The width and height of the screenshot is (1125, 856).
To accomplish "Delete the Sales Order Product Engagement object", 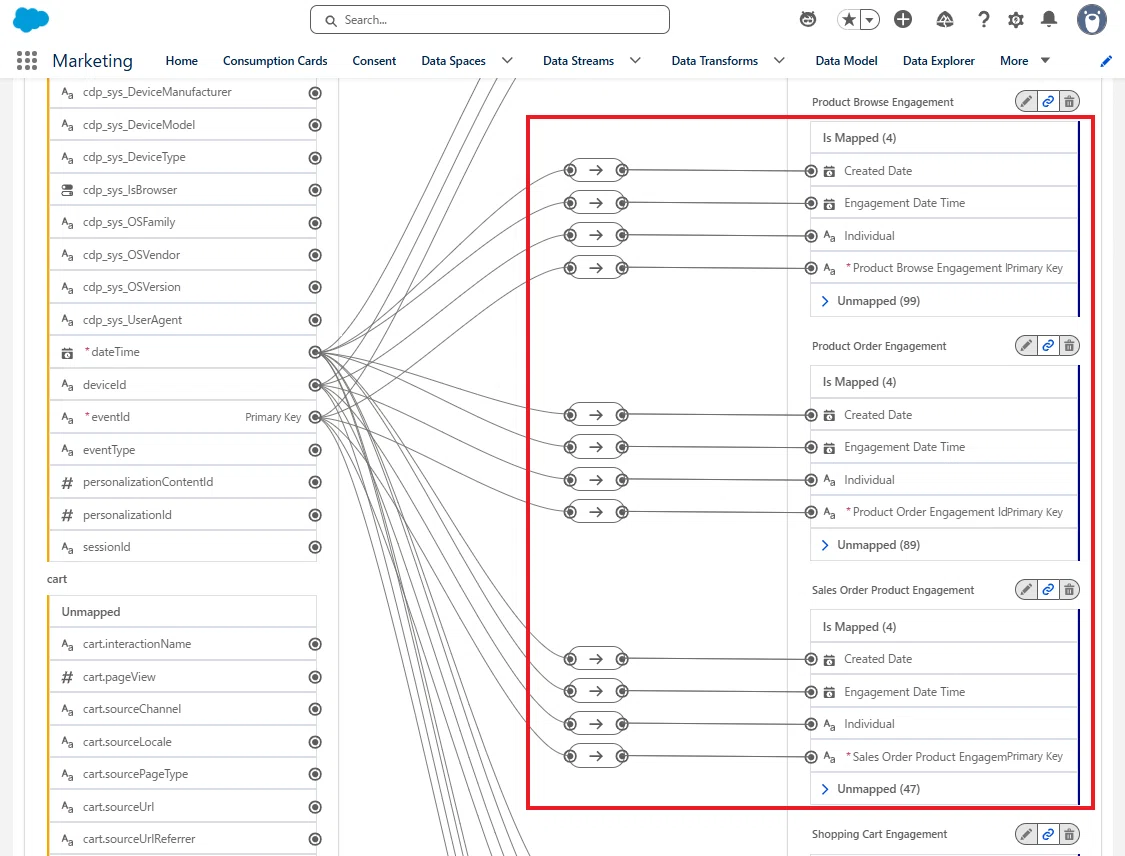I will pos(1069,590).
